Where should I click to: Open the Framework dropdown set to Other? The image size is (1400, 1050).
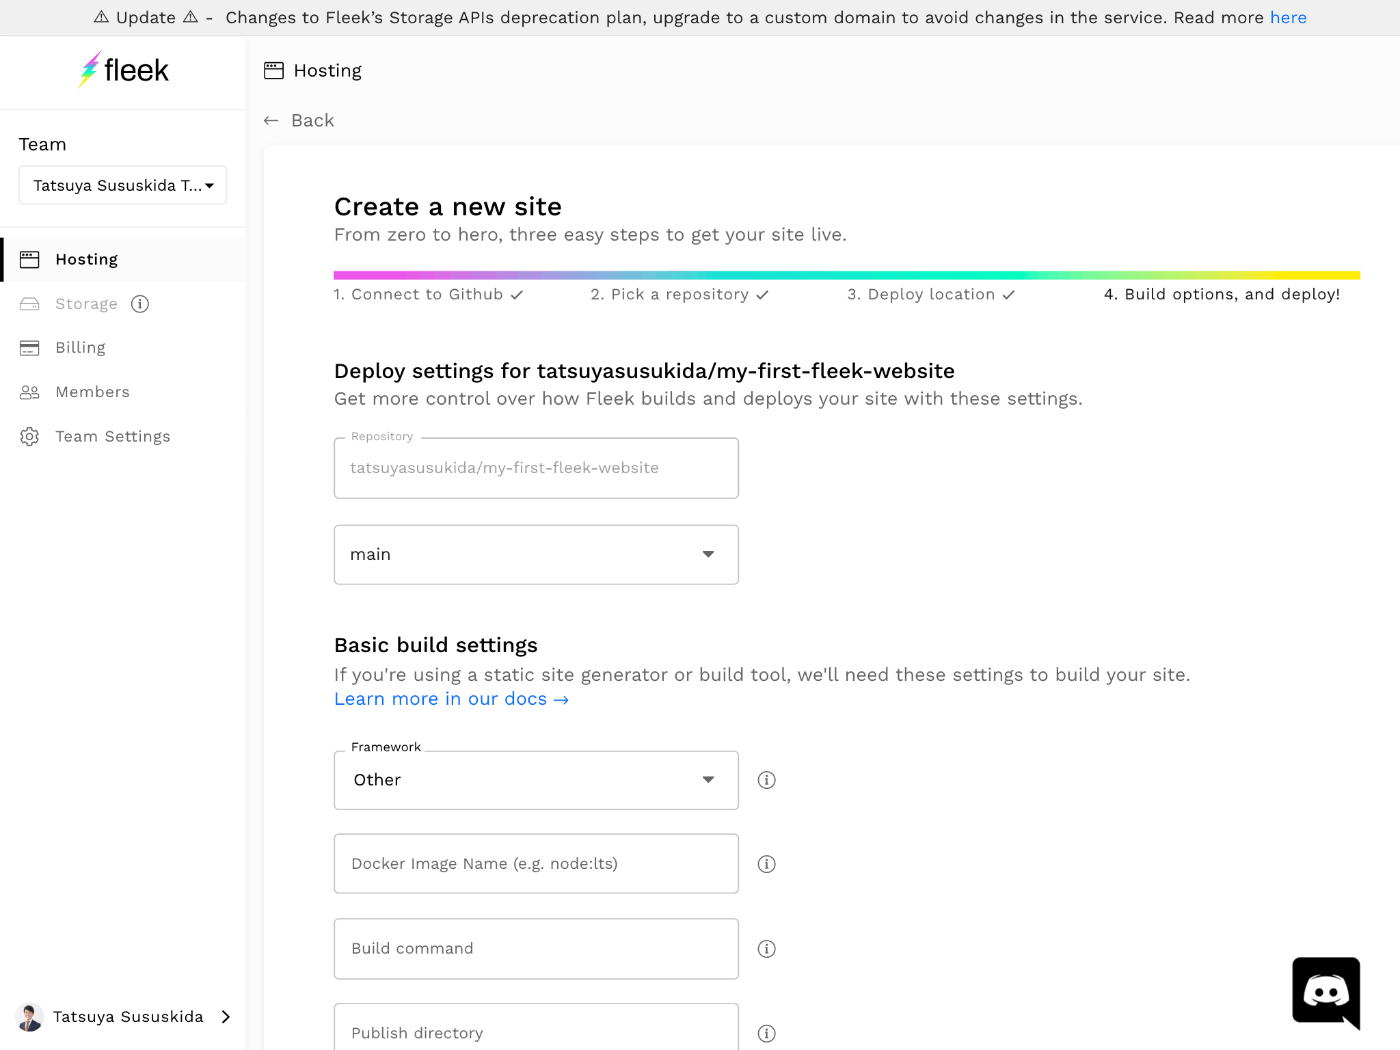tap(536, 780)
